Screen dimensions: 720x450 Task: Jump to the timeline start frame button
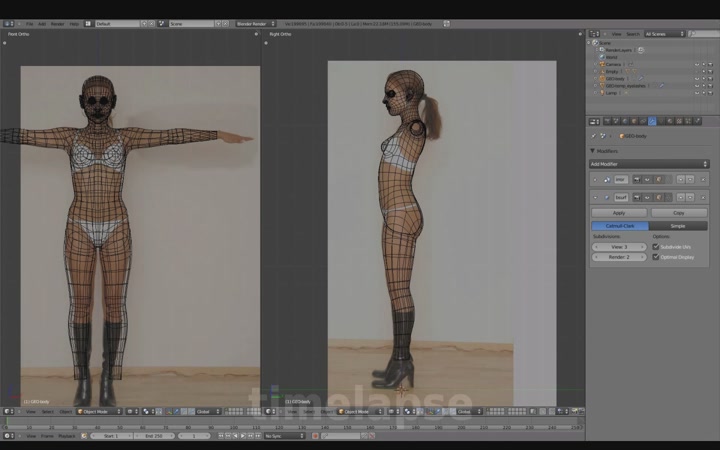coord(221,436)
